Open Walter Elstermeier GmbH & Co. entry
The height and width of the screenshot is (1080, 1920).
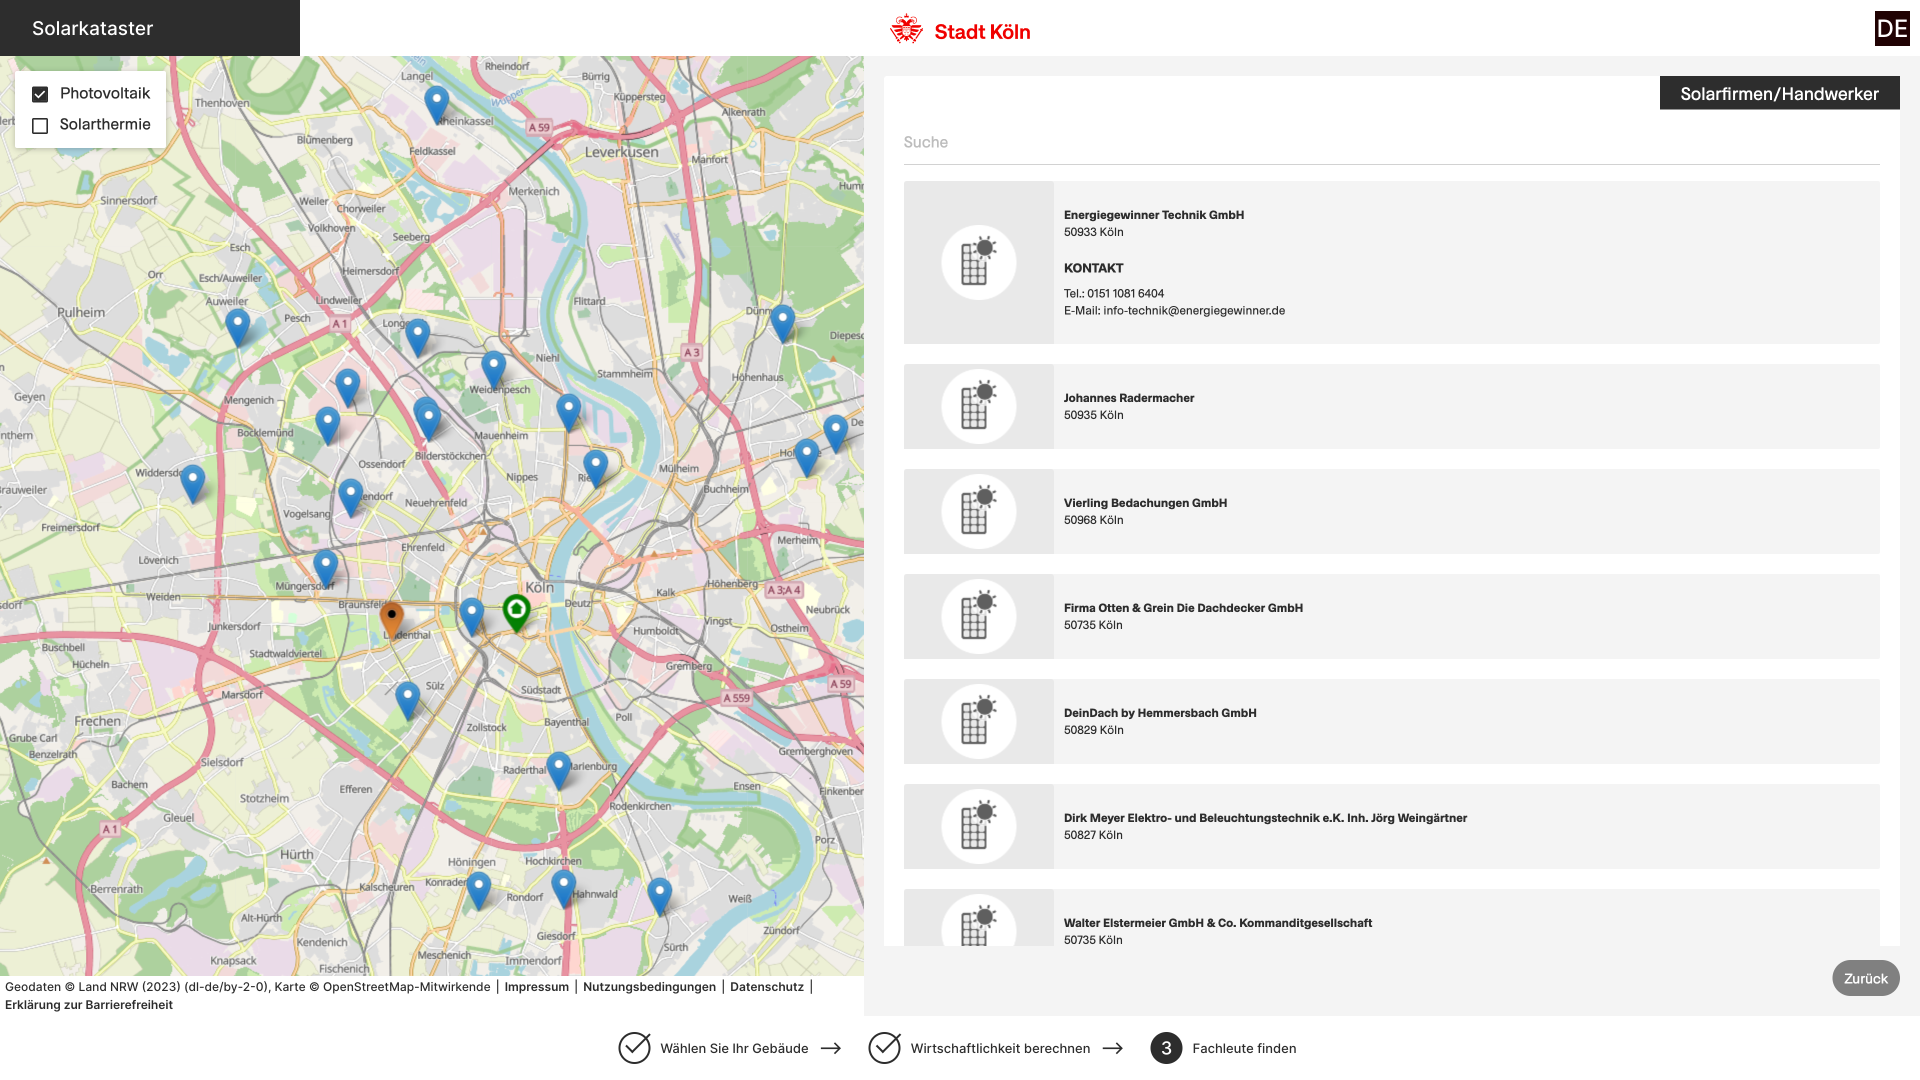1391,917
